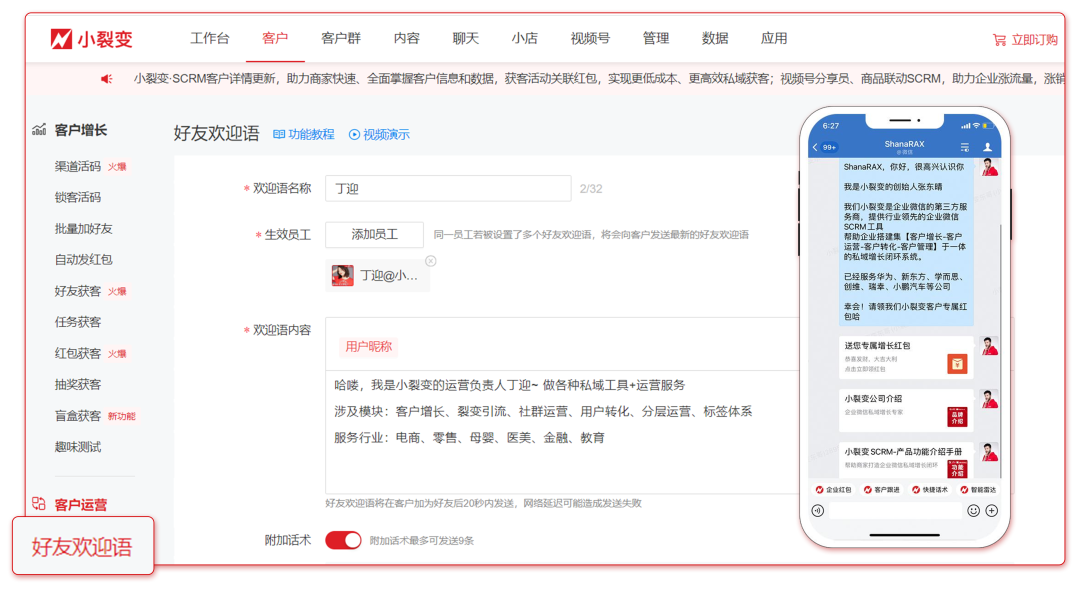Tap the plus icon in the chat input bar

[991, 510]
